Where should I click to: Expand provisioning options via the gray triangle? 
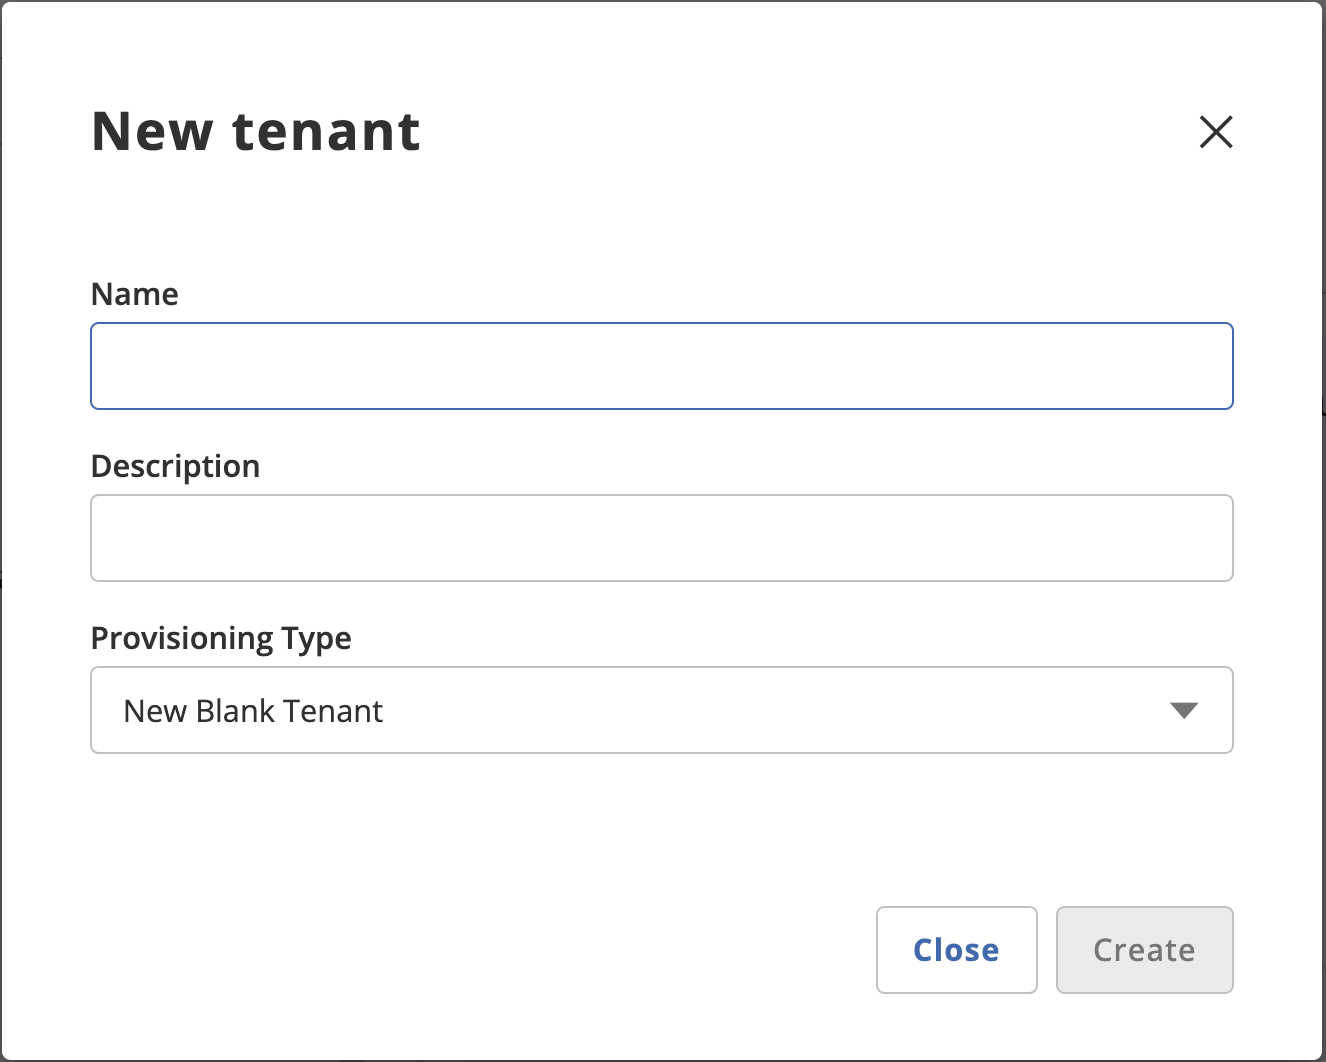(1183, 710)
